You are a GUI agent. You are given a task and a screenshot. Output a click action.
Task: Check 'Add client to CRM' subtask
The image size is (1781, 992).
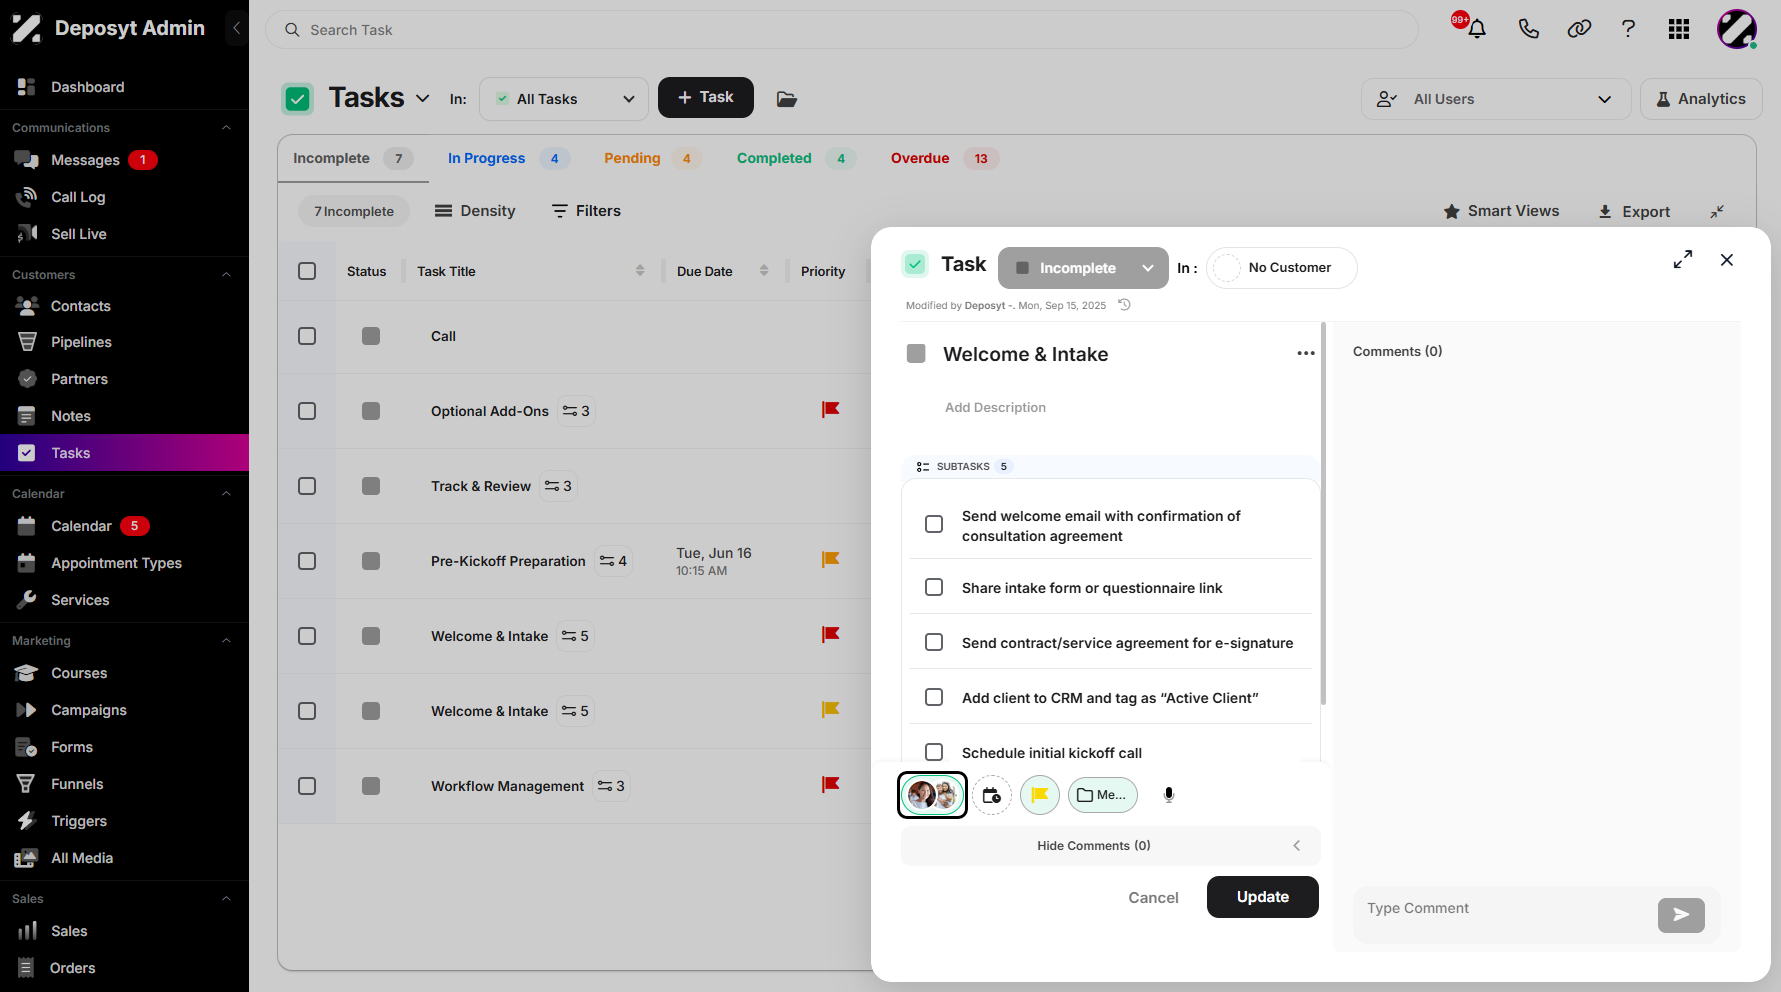pyautogui.click(x=934, y=697)
